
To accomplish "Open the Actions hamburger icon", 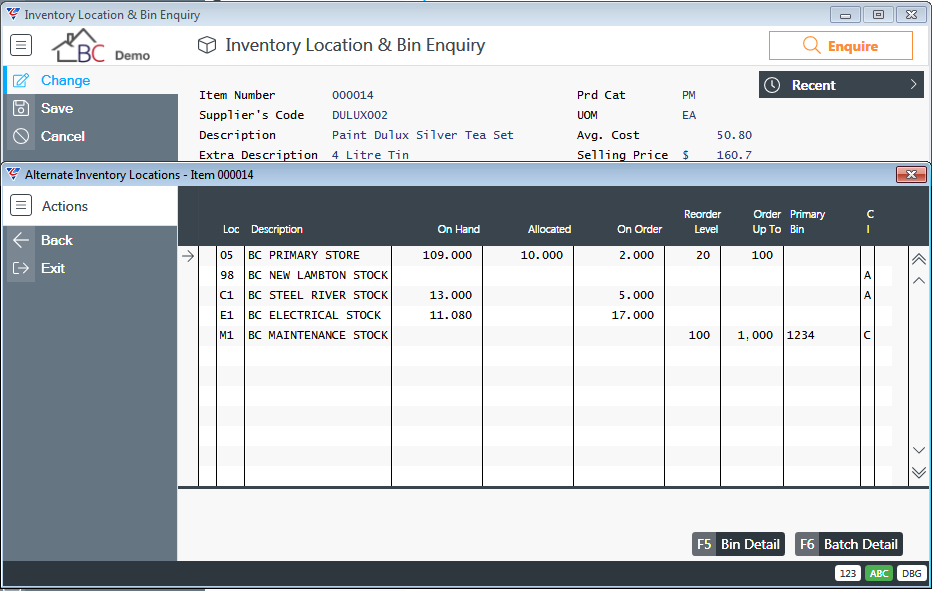I will tap(21, 206).
